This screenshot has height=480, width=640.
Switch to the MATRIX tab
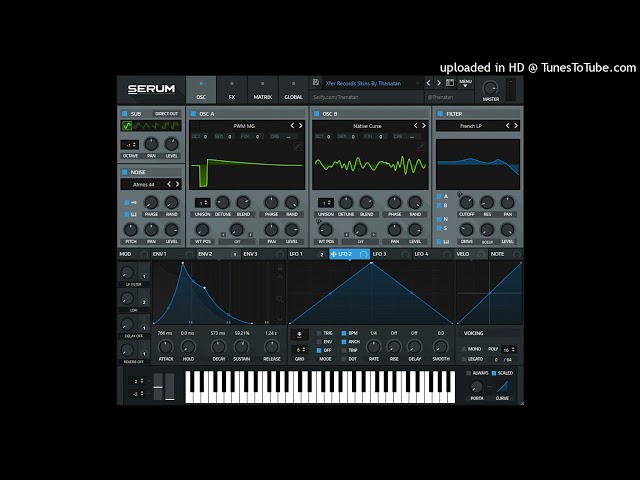coord(262,90)
